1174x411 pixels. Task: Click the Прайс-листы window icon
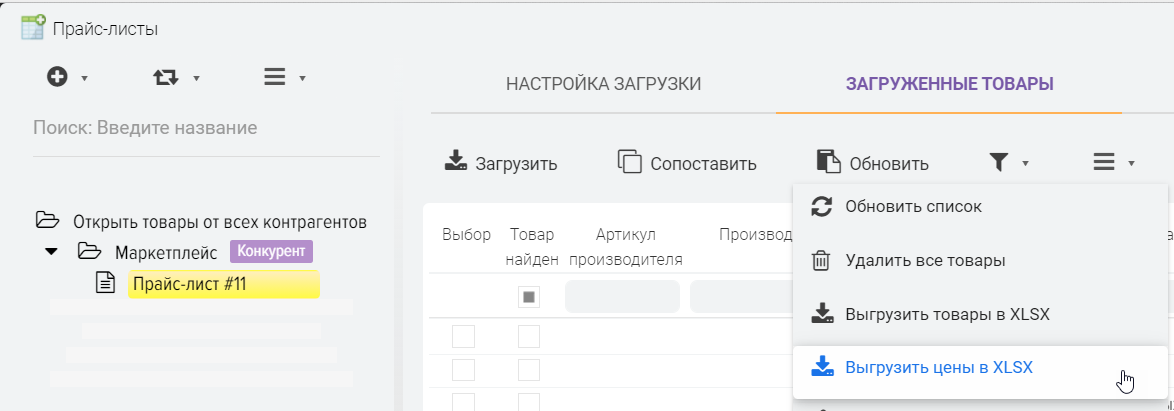click(x=32, y=28)
